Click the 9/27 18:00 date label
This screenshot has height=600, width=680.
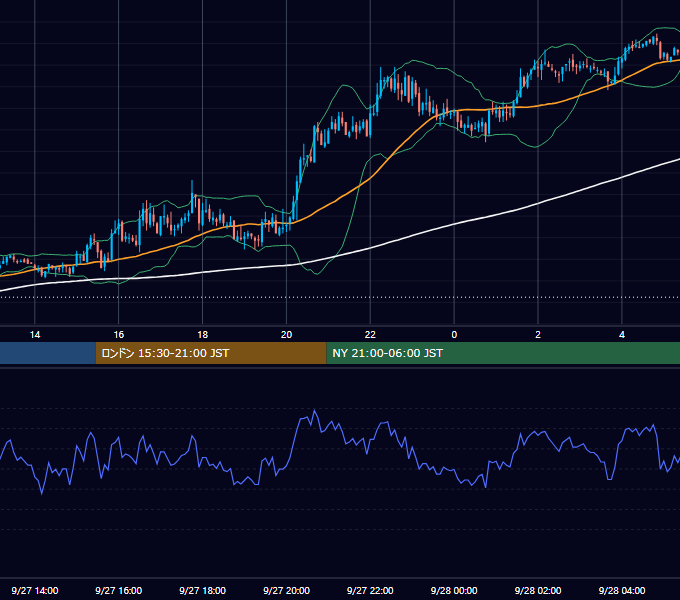[203, 590]
